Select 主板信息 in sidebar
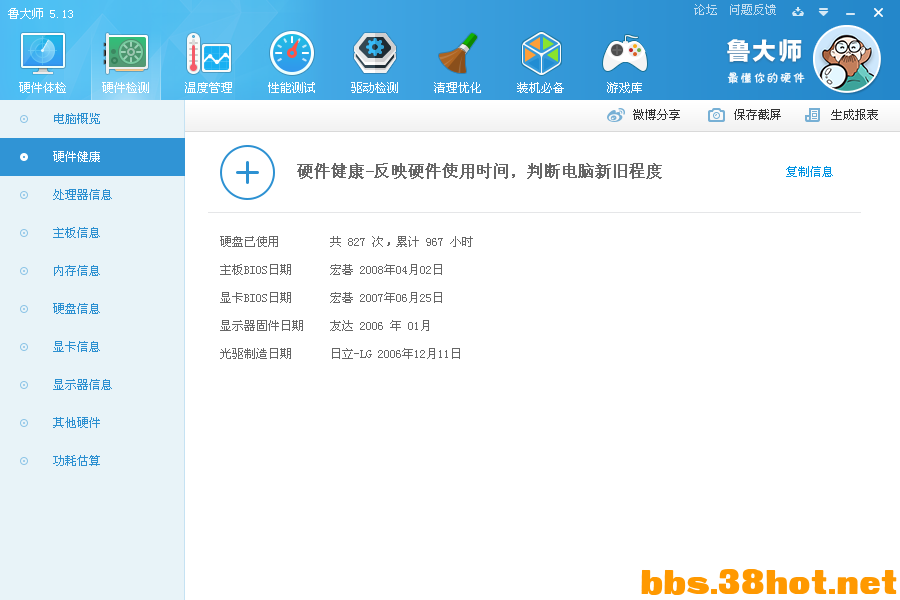 click(92, 233)
